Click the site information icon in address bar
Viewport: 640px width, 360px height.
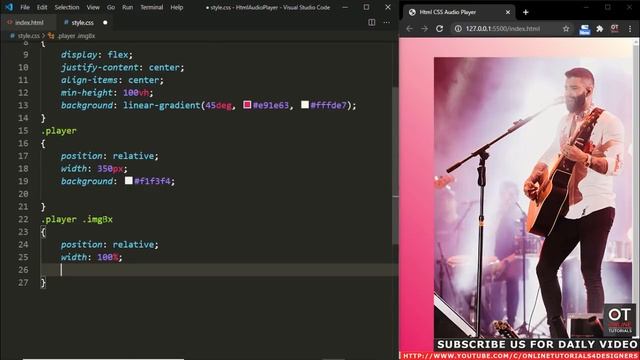(x=458, y=29)
